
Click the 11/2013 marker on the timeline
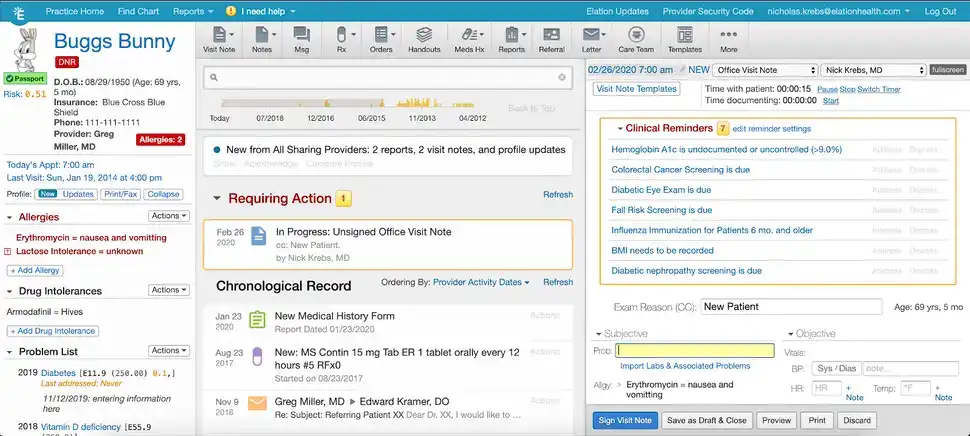422,118
